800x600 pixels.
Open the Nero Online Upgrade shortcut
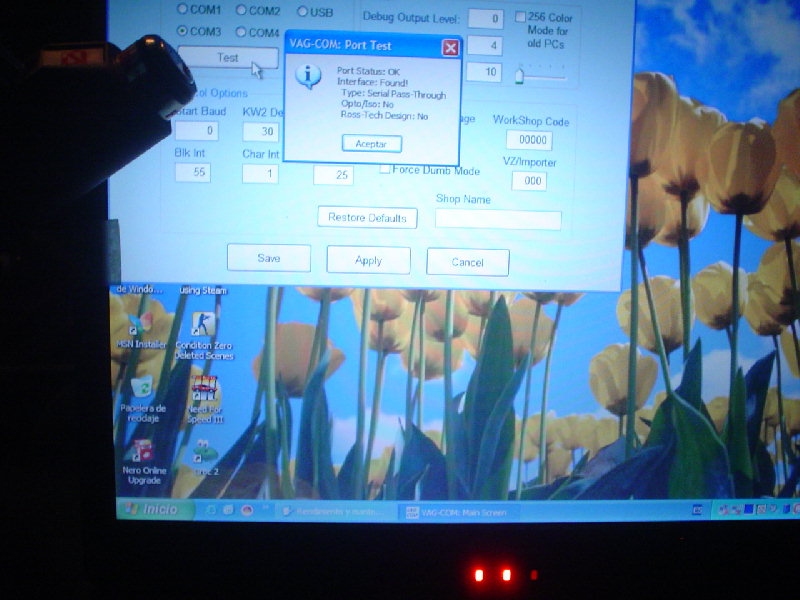pyautogui.click(x=144, y=462)
